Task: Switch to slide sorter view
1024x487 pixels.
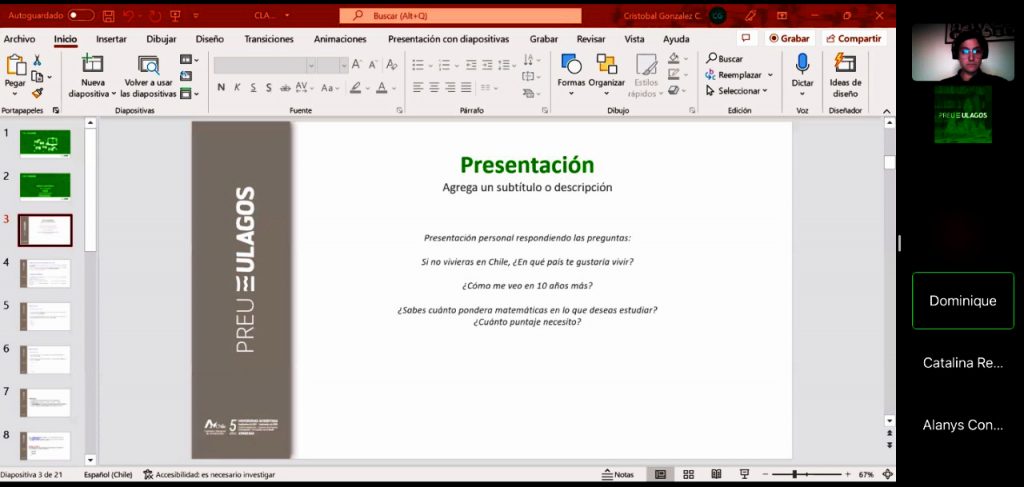Action: tap(688, 474)
